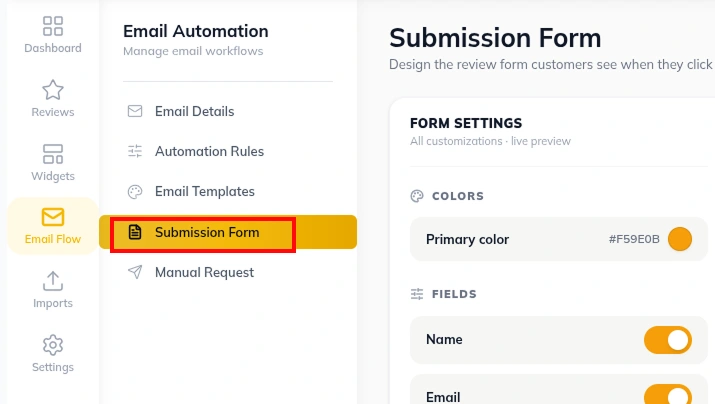Click the Email Templates palette icon

135,192
